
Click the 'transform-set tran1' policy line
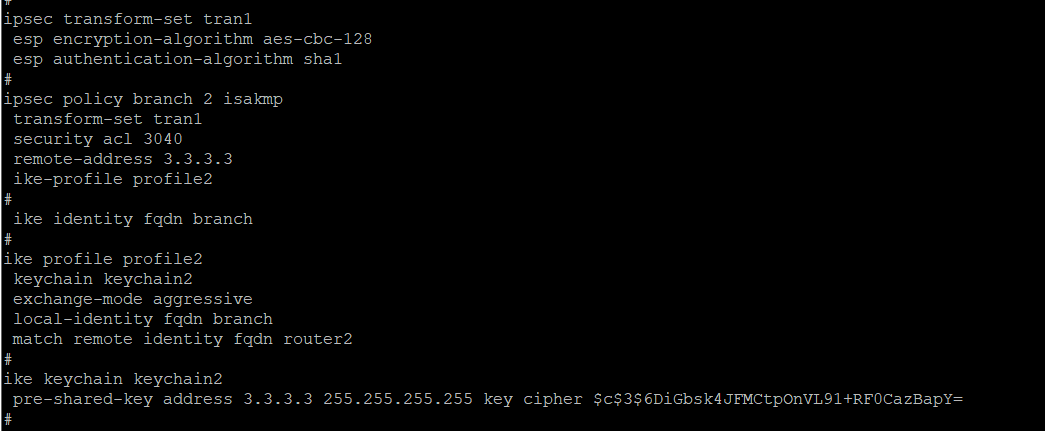point(107,119)
